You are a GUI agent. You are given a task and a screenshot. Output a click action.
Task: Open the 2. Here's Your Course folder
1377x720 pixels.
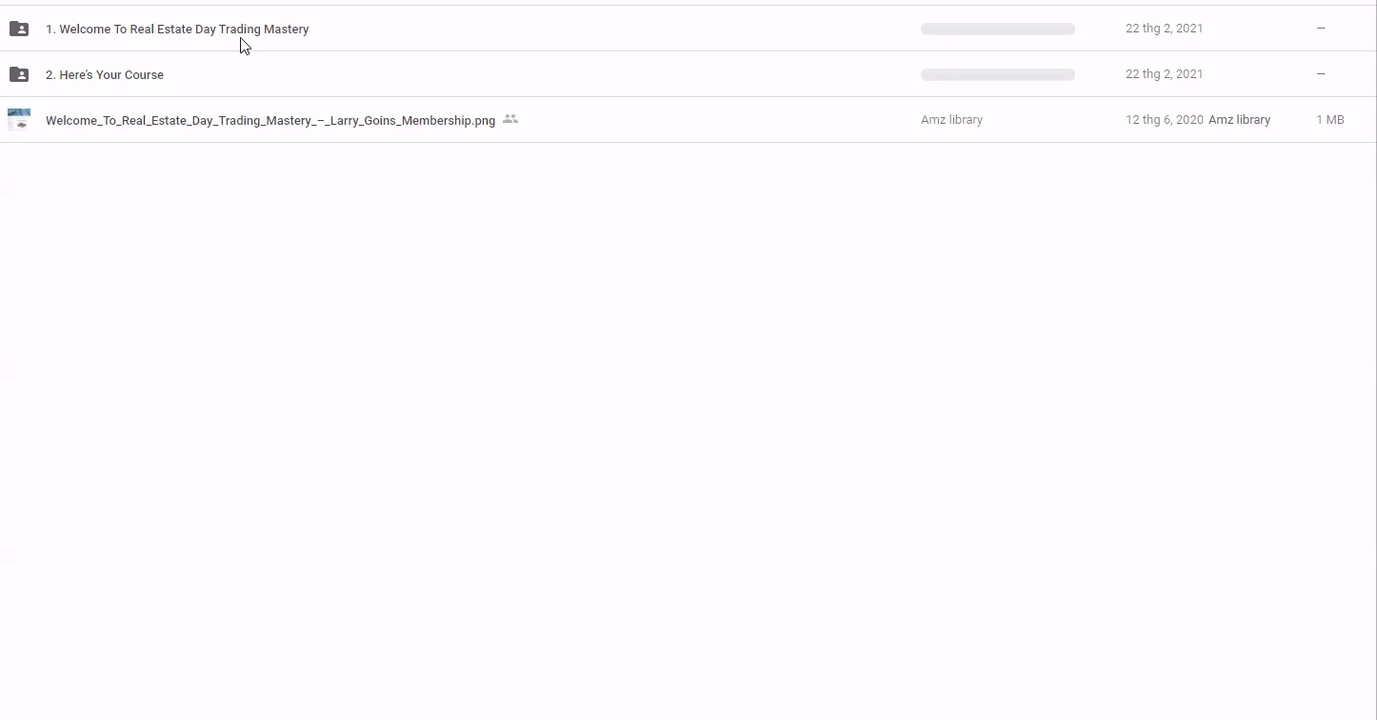(x=104, y=75)
